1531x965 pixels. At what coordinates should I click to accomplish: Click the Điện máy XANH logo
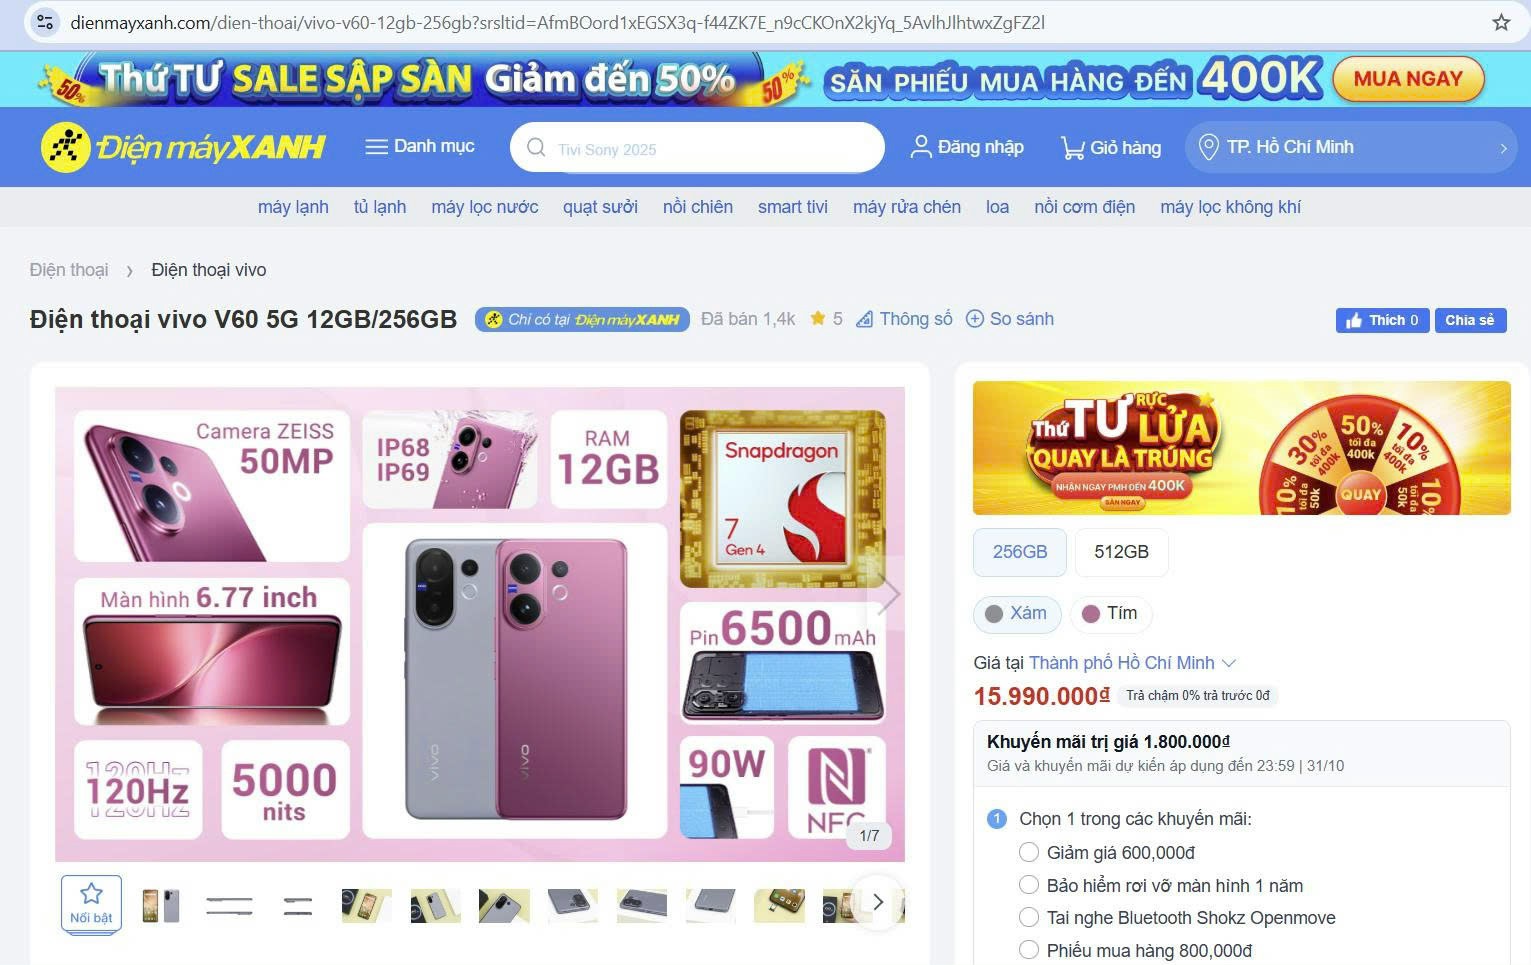(183, 147)
